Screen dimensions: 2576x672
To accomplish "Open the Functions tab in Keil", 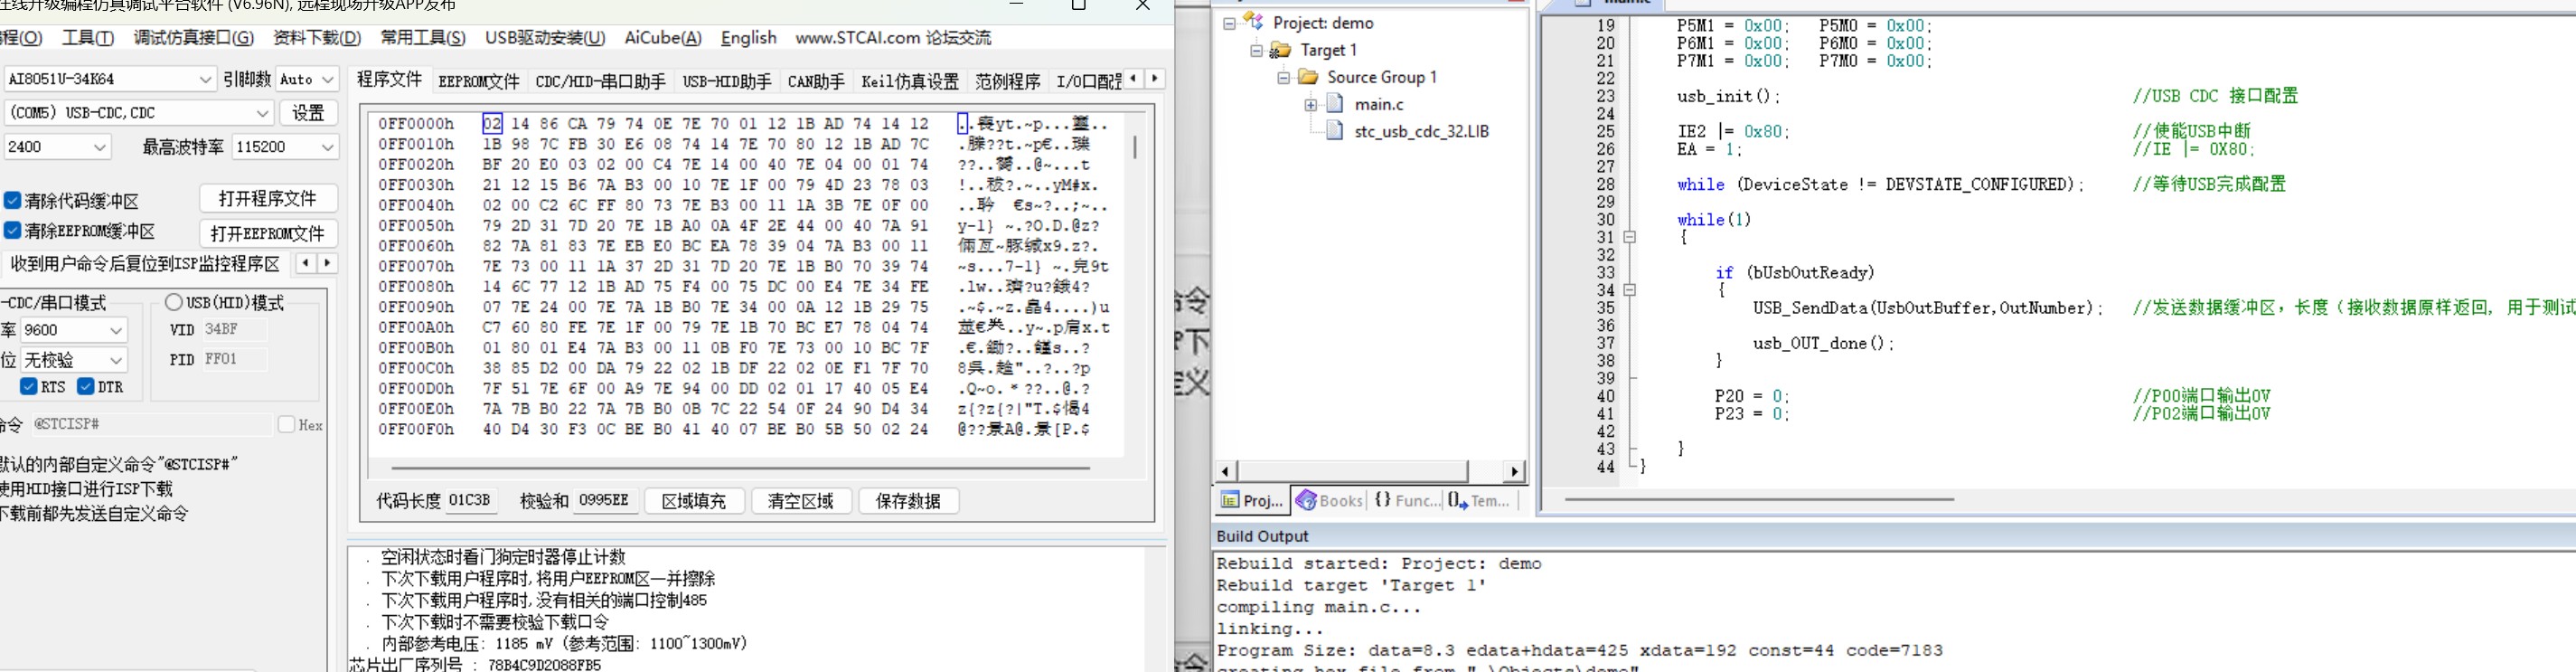I will tap(1406, 500).
